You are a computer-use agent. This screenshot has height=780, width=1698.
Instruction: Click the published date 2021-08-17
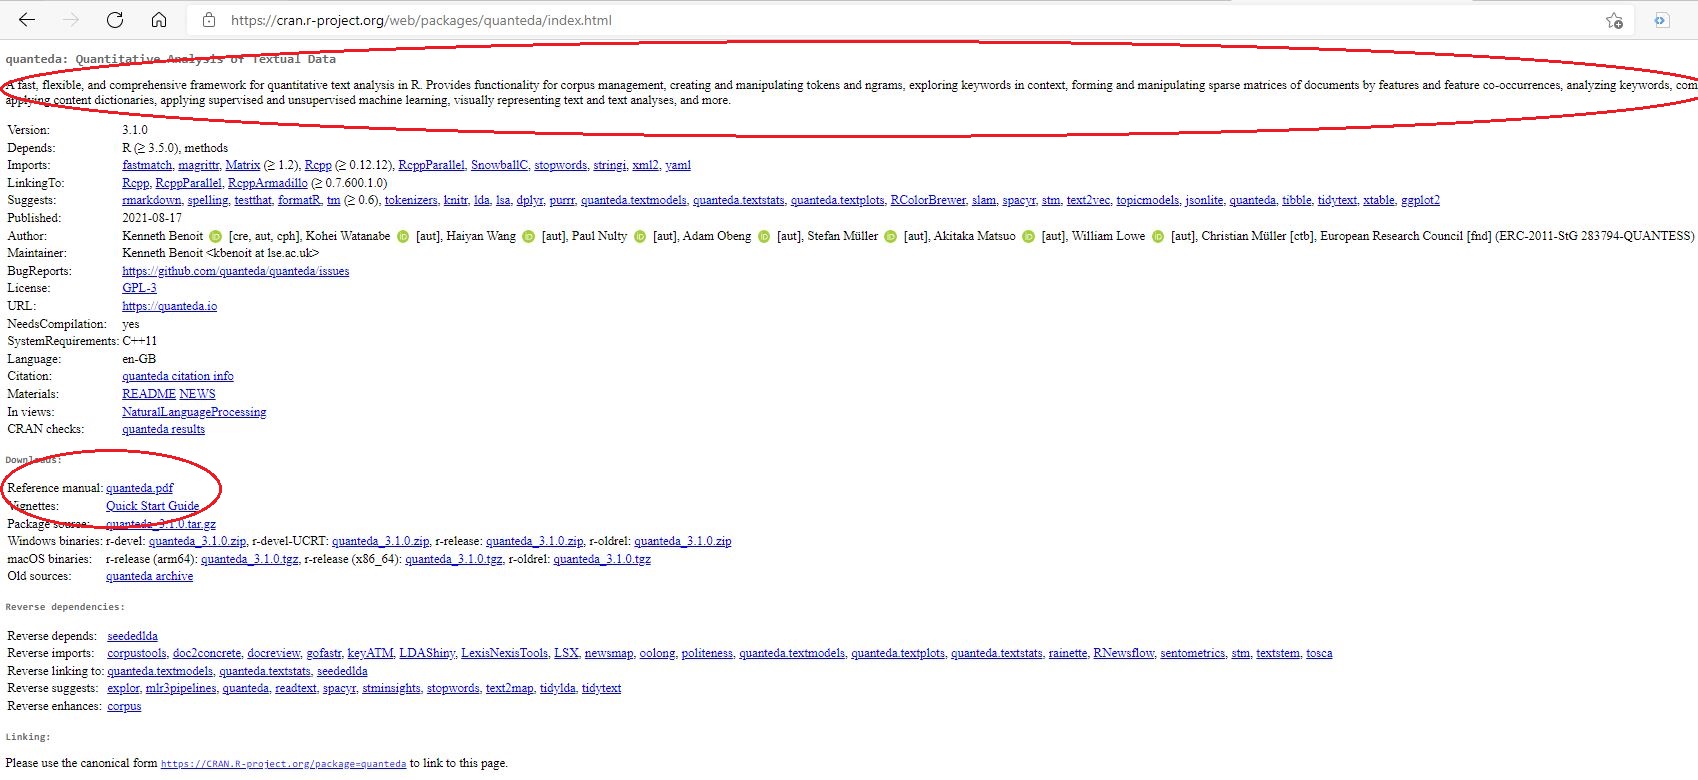tap(152, 218)
